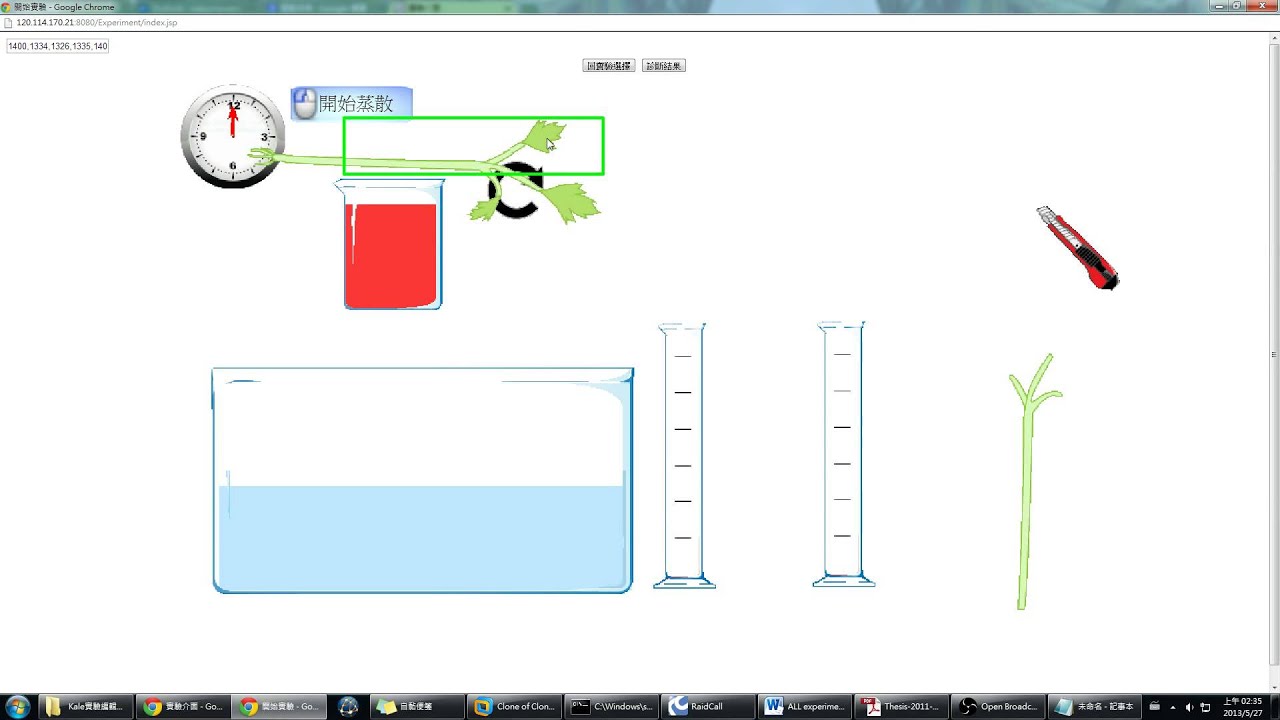The height and width of the screenshot is (720, 1280).
Task: Click the system clock showing 02:35
Action: coord(1243,707)
